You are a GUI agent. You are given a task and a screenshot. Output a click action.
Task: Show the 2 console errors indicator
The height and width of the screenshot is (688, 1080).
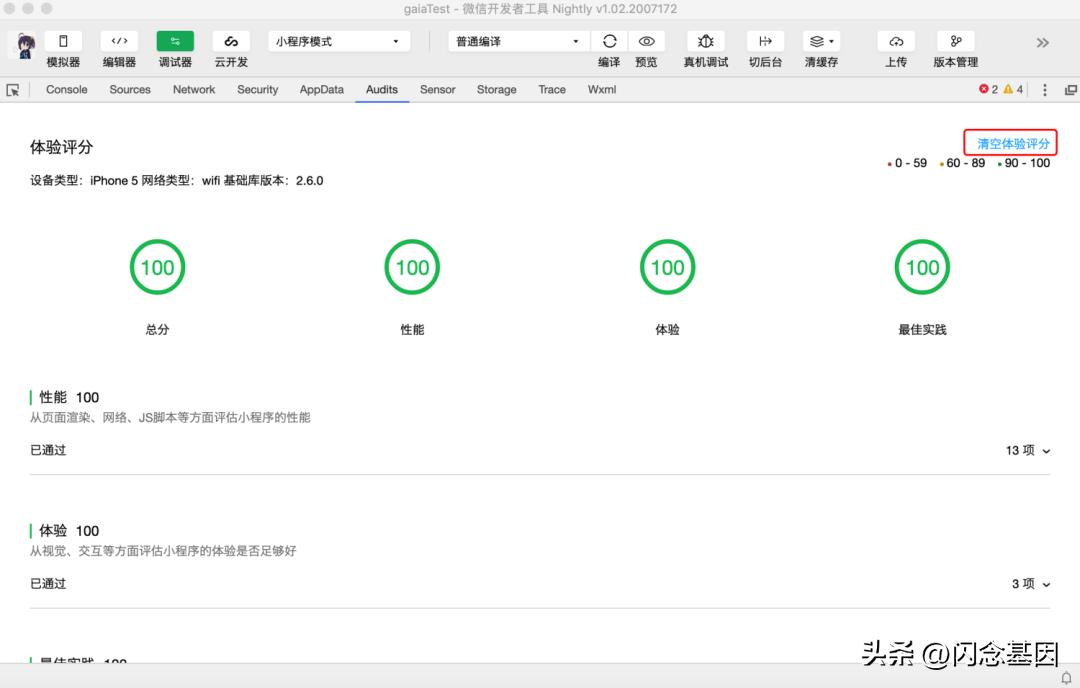pos(988,89)
